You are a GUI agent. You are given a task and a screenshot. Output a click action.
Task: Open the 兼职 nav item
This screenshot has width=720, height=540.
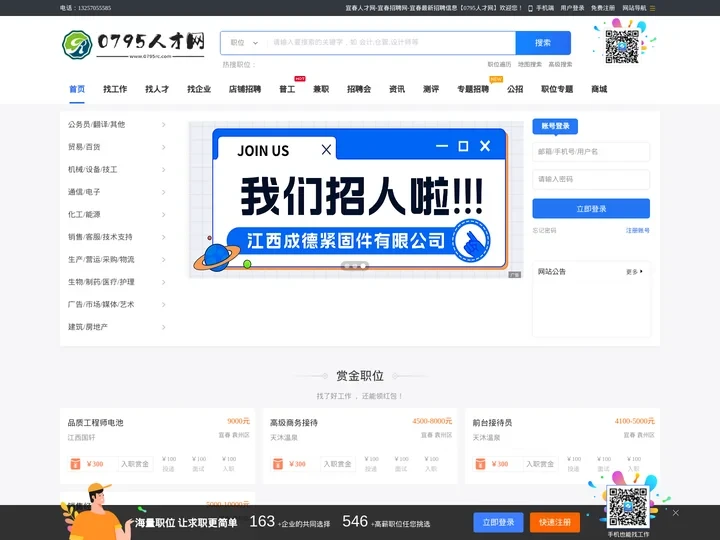click(x=321, y=89)
